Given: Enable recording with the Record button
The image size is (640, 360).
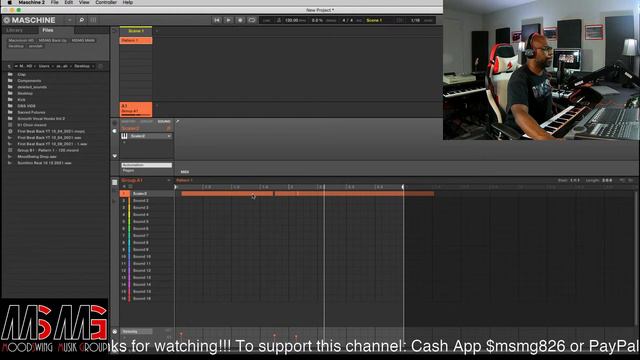Looking at the screenshot, I should point(240,20).
